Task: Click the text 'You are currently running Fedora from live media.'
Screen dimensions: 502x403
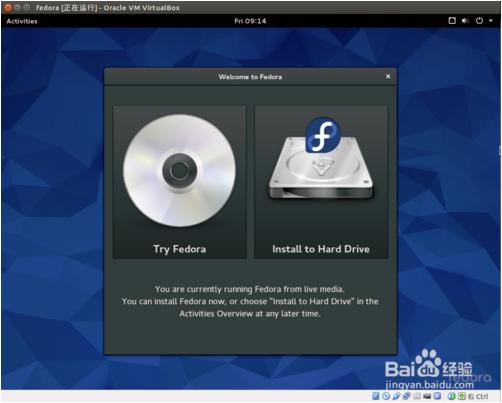Action: pos(250,289)
